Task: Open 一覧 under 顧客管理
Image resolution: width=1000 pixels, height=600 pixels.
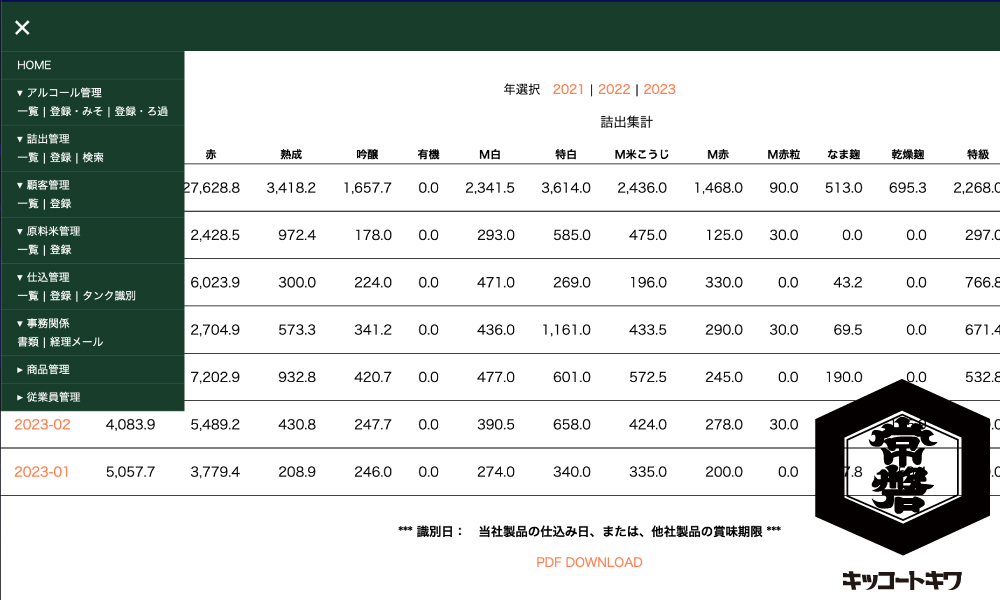Action: point(28,203)
